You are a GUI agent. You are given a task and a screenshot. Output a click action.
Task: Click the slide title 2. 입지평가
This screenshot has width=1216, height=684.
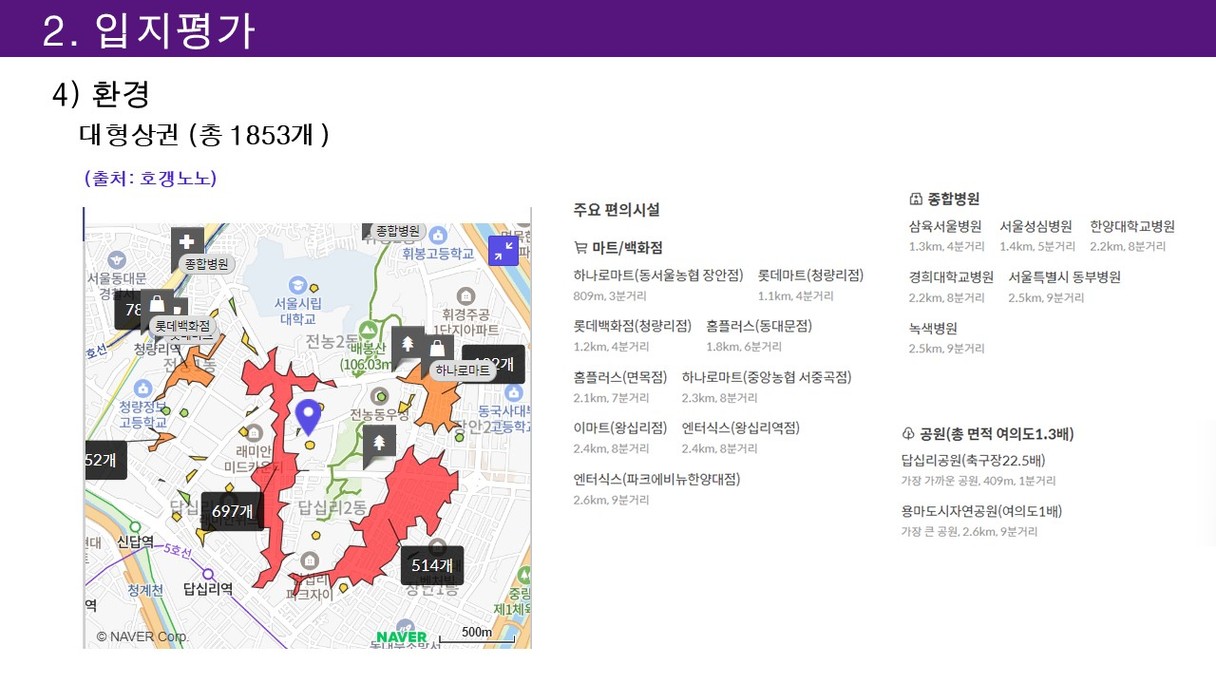click(x=149, y=31)
